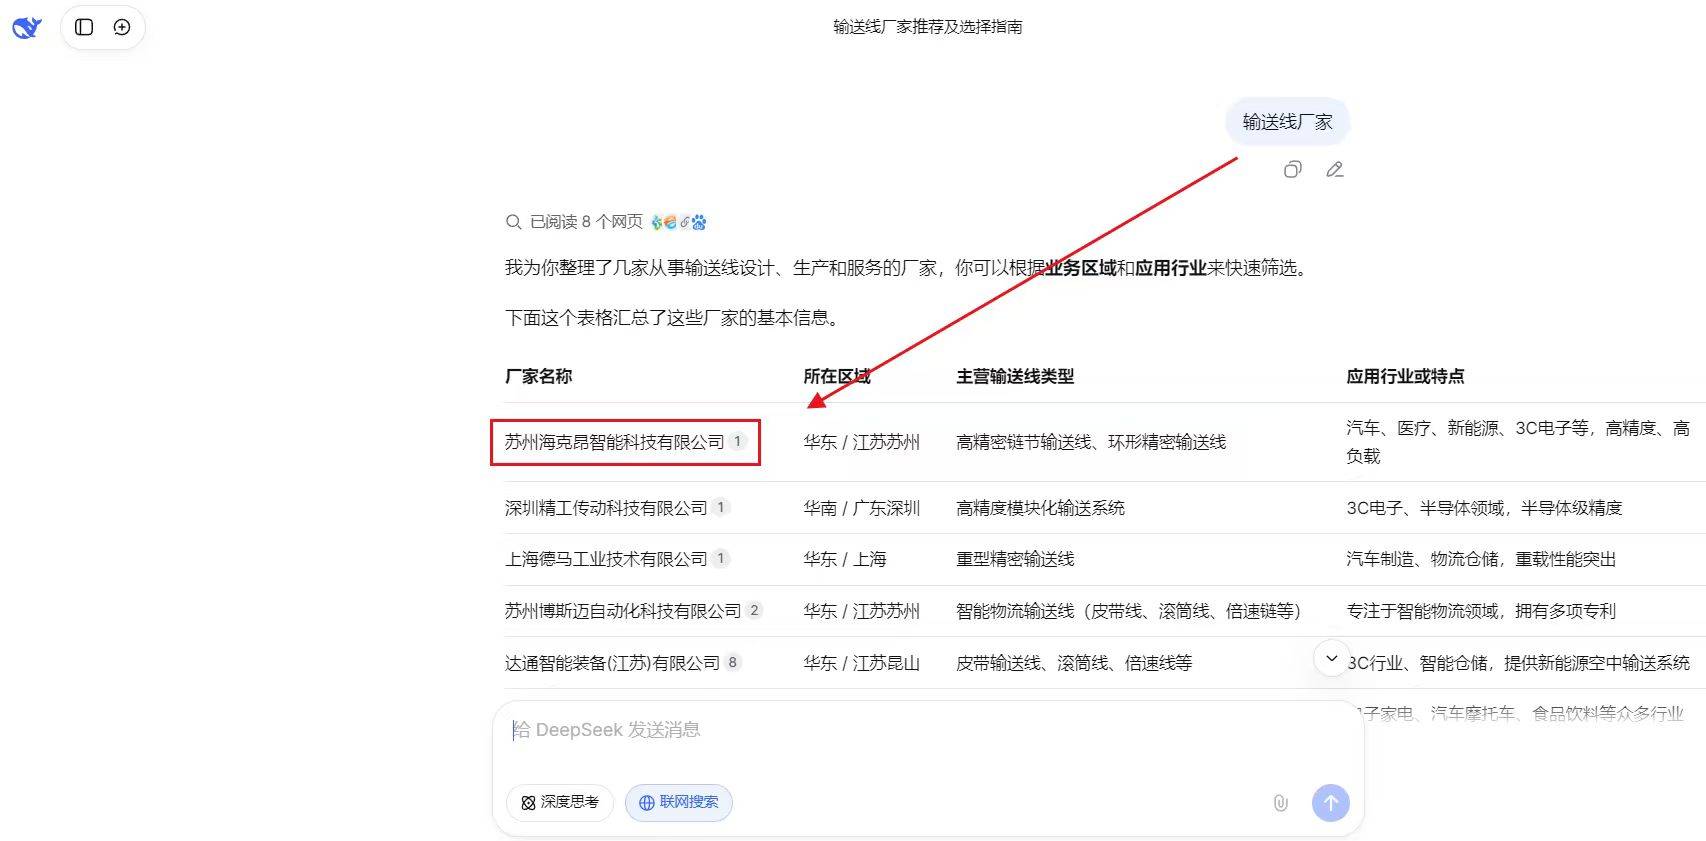Image resolution: width=1706 pixels, height=841 pixels.
Task: Start a new chat with plus icon
Action: tap(122, 27)
